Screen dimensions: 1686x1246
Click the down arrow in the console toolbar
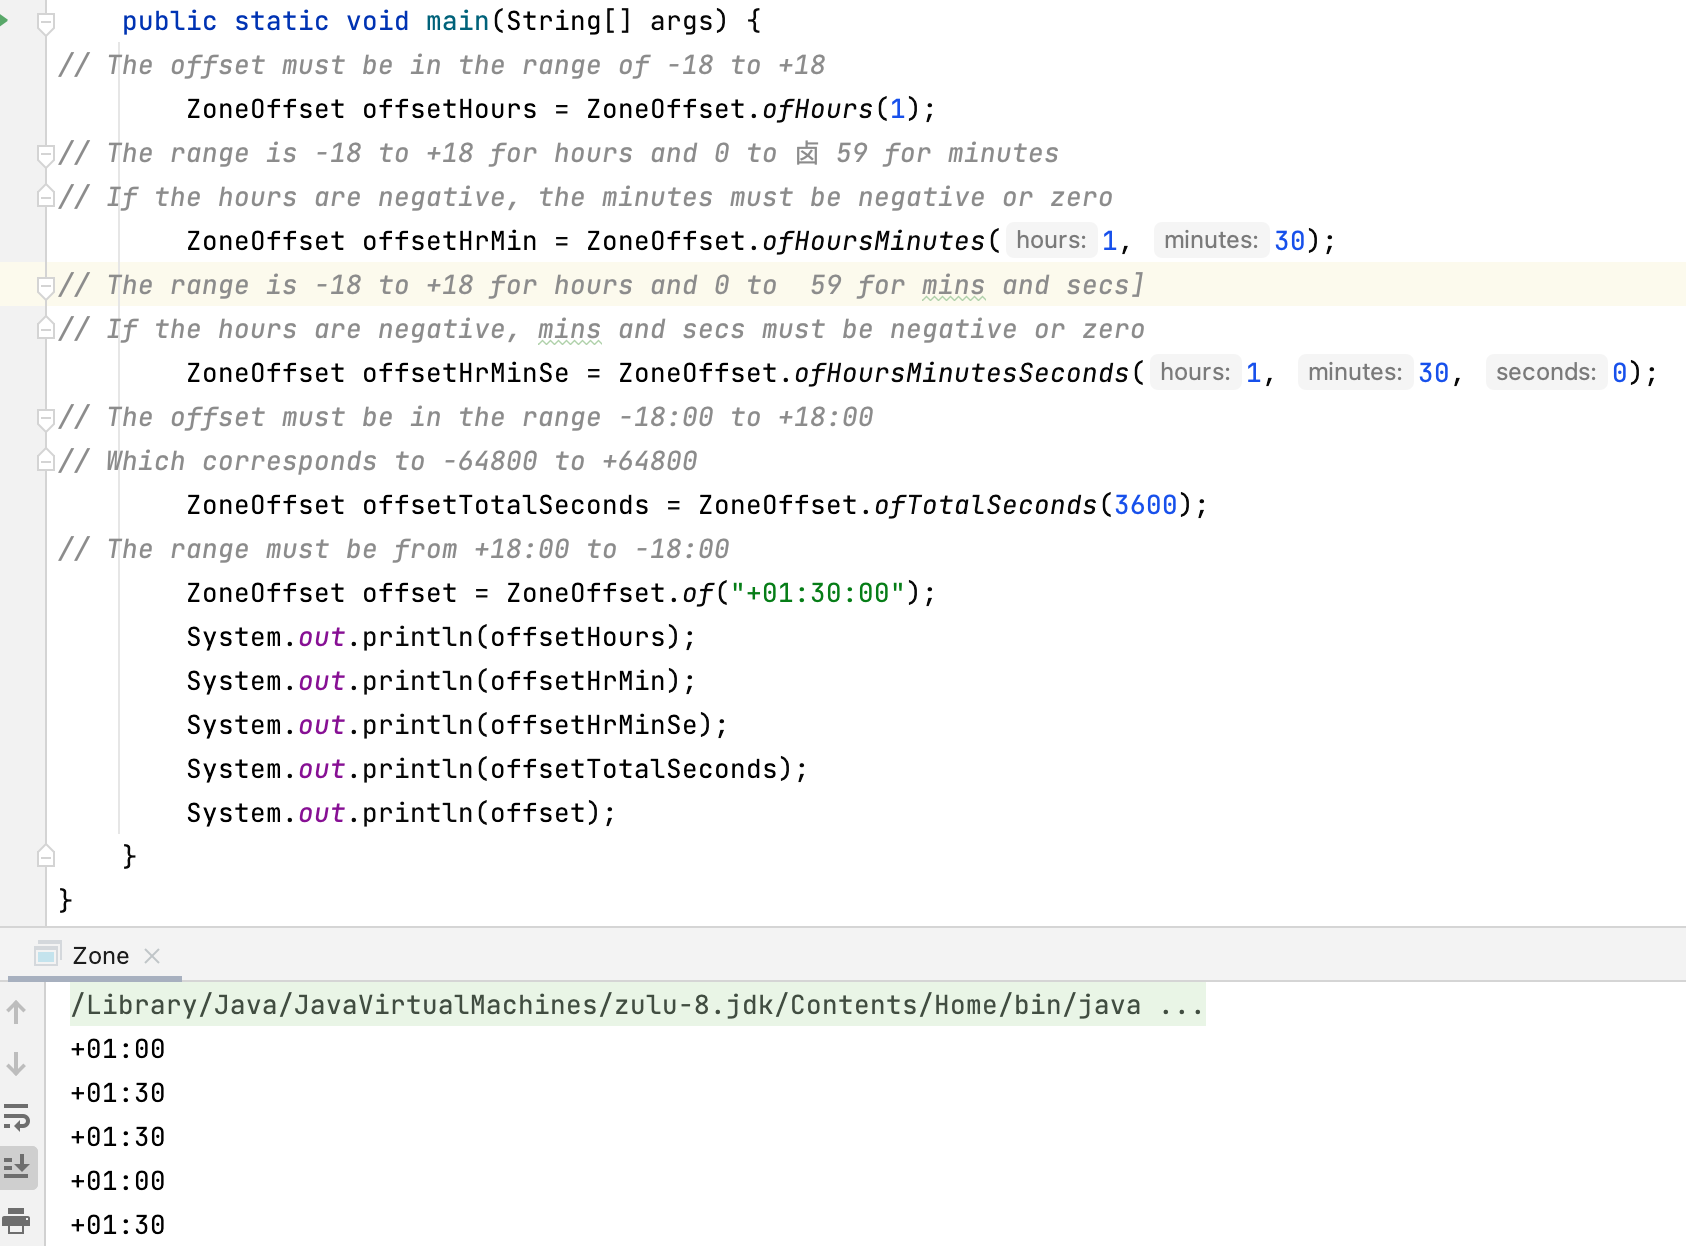[16, 1064]
